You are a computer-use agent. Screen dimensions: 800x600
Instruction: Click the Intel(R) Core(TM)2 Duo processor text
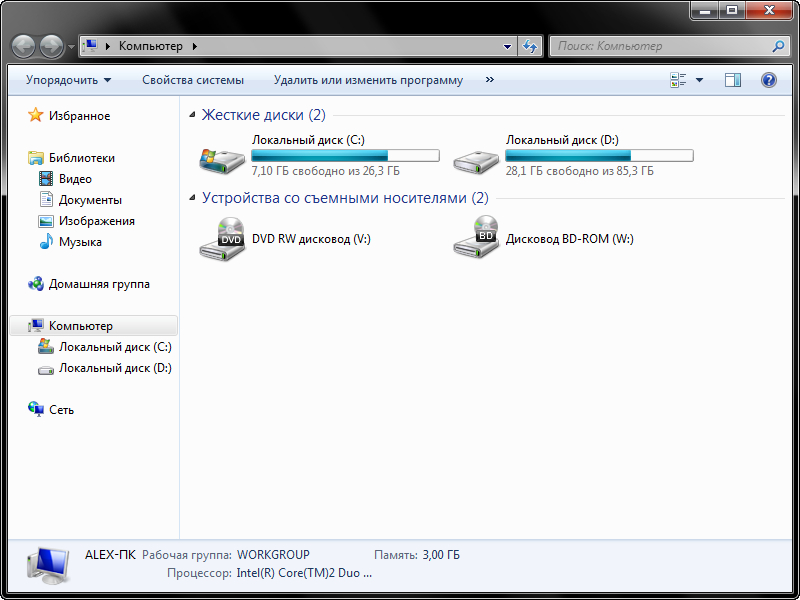pyautogui.click(x=304, y=573)
